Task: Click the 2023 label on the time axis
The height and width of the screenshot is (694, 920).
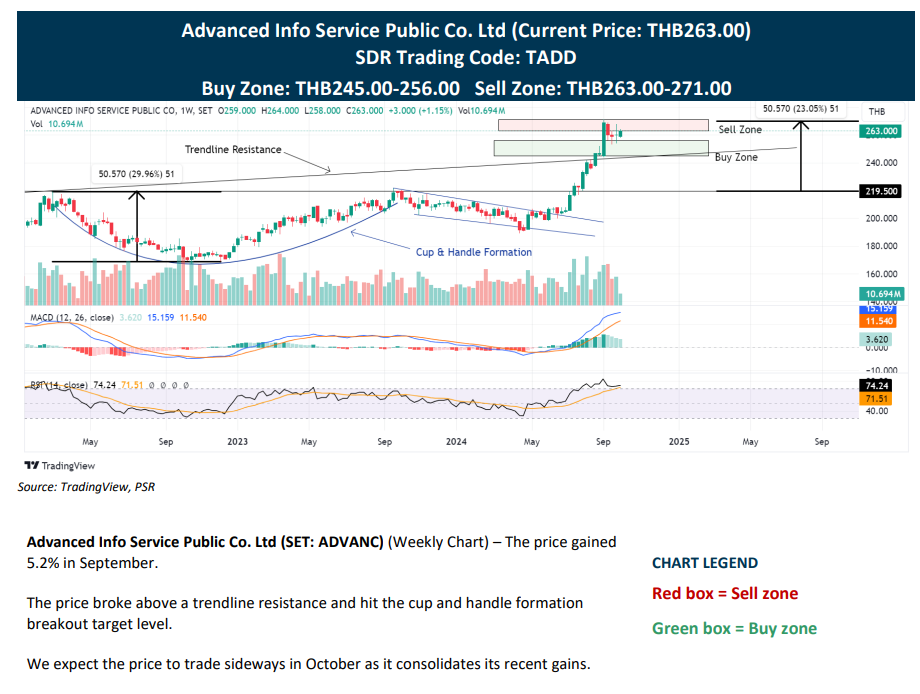Action: pyautogui.click(x=237, y=441)
